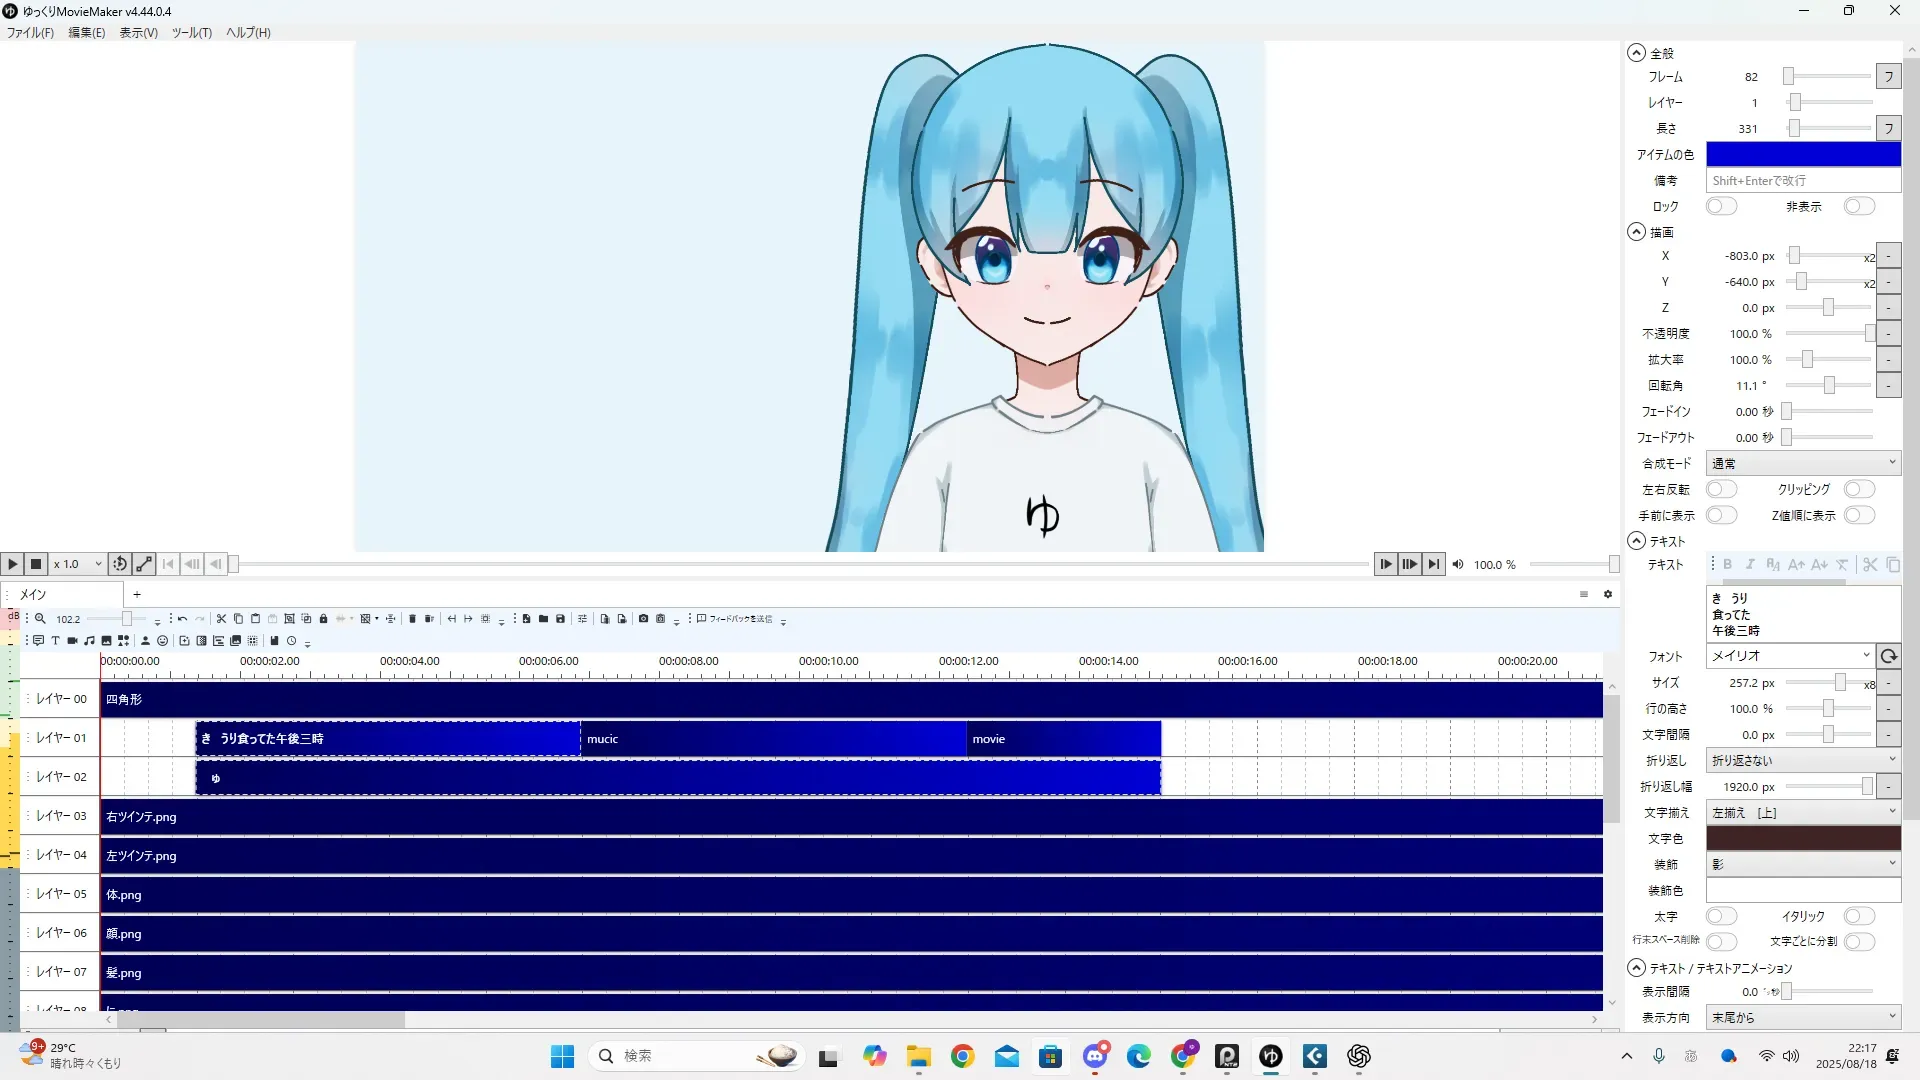
Task: Toggle the 非表示 switch
Action: click(1858, 206)
